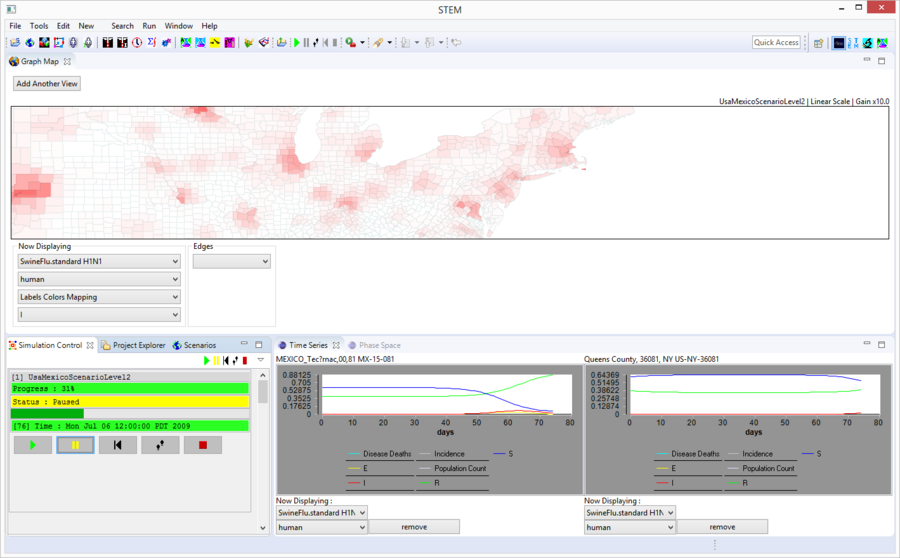This screenshot has height=558, width=900.
Task: Click the red clock icon in toolbar
Action: pyautogui.click(x=136, y=43)
